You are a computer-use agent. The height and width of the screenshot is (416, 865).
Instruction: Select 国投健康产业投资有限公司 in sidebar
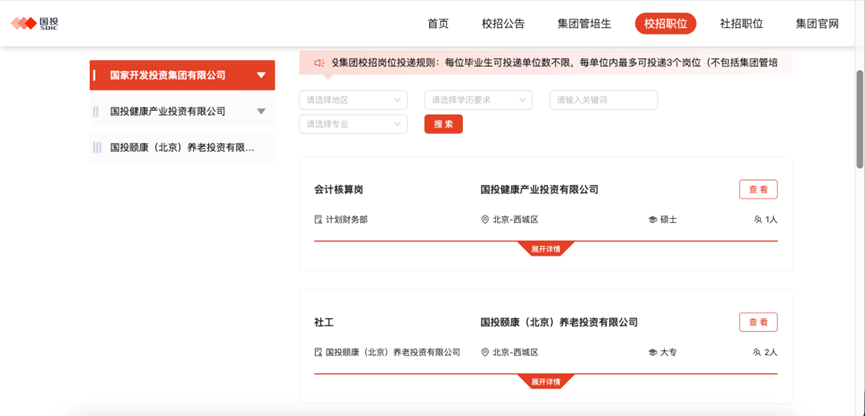[182, 111]
